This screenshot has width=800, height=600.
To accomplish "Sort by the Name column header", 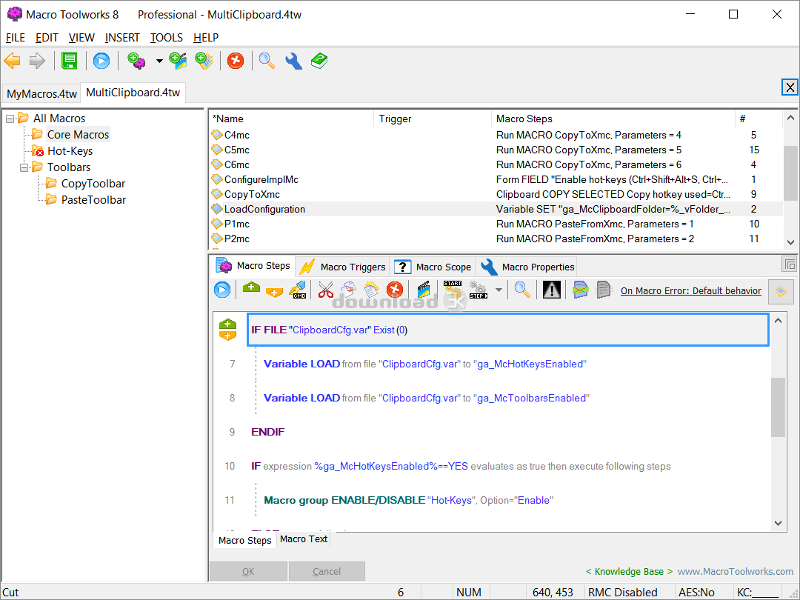I will [x=292, y=119].
